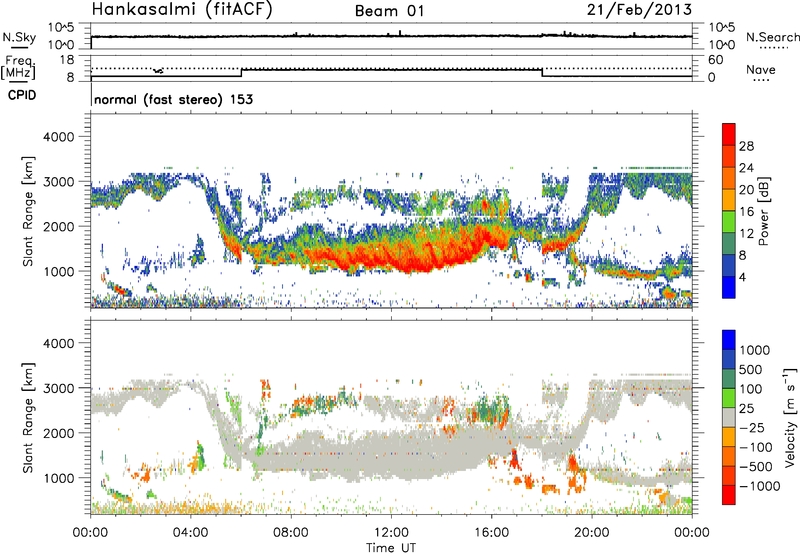This screenshot has width=800, height=554.
Task: Click the 'Hankasalmi (fitACF)' plot title
Action: (x=182, y=9)
